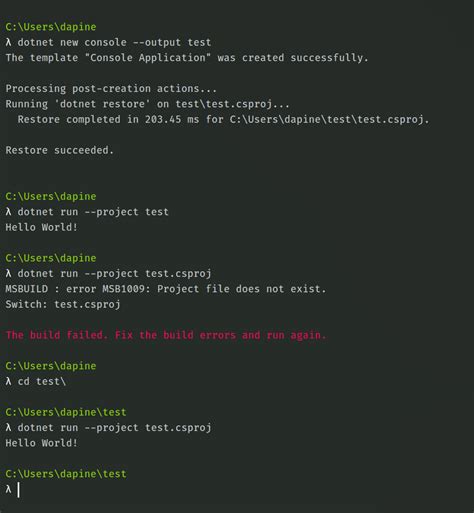The height and width of the screenshot is (513, 474).
Task: Click the 'Switch: test.csproj' line
Action: click(x=63, y=304)
